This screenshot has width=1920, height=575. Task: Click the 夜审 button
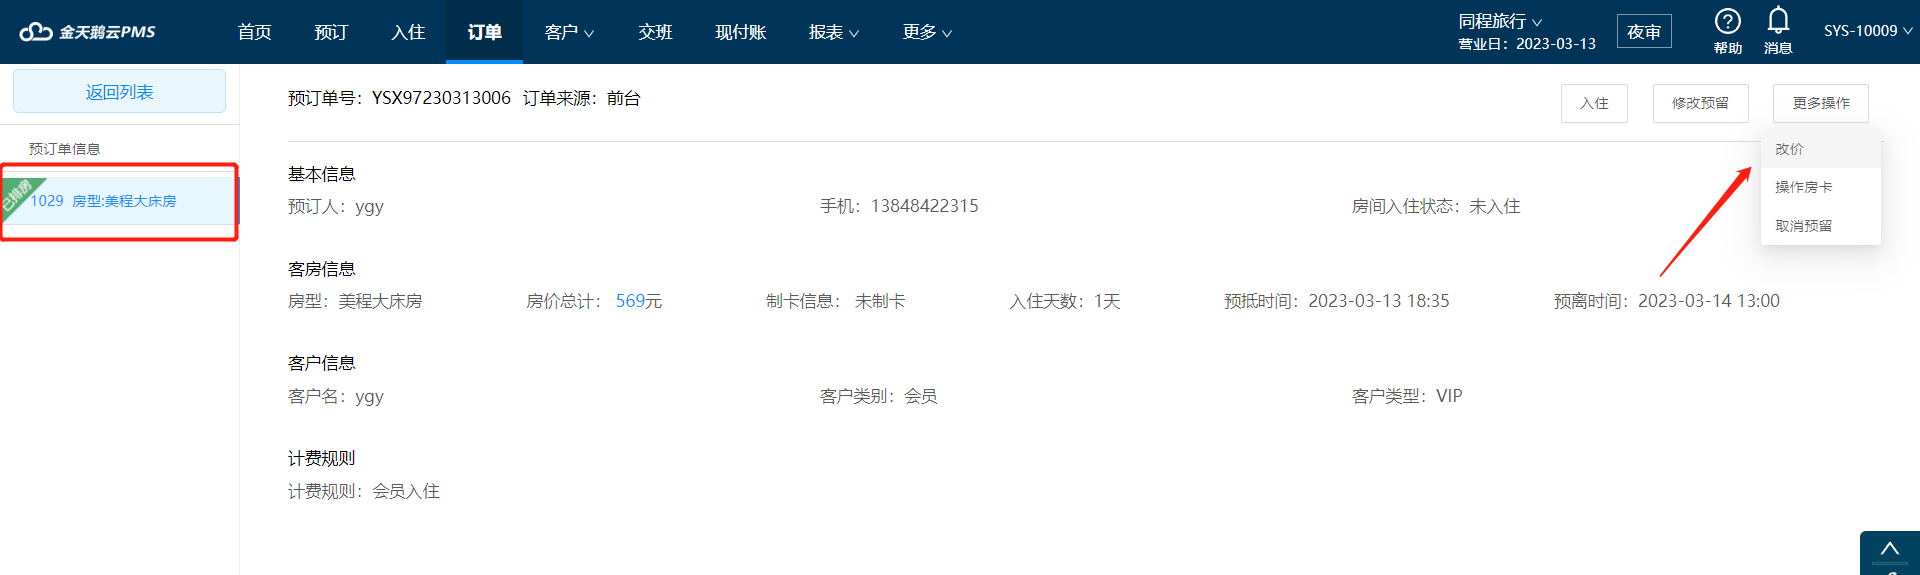tap(1644, 32)
